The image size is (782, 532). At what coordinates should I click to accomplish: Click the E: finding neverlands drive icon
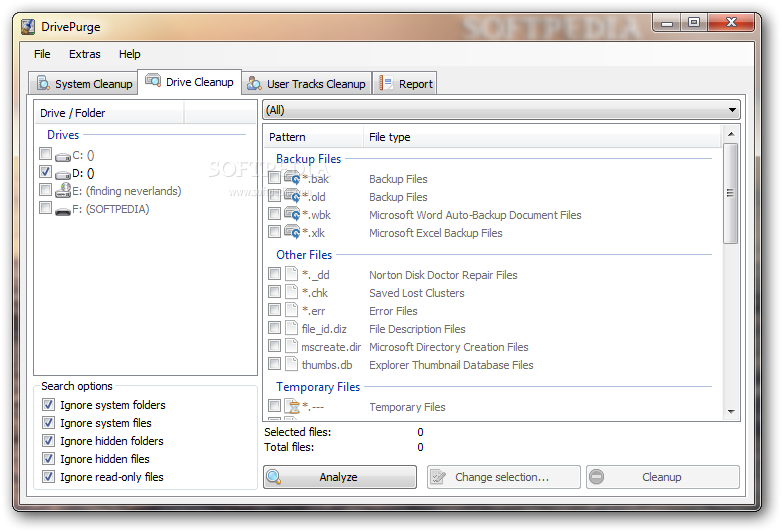point(63,191)
